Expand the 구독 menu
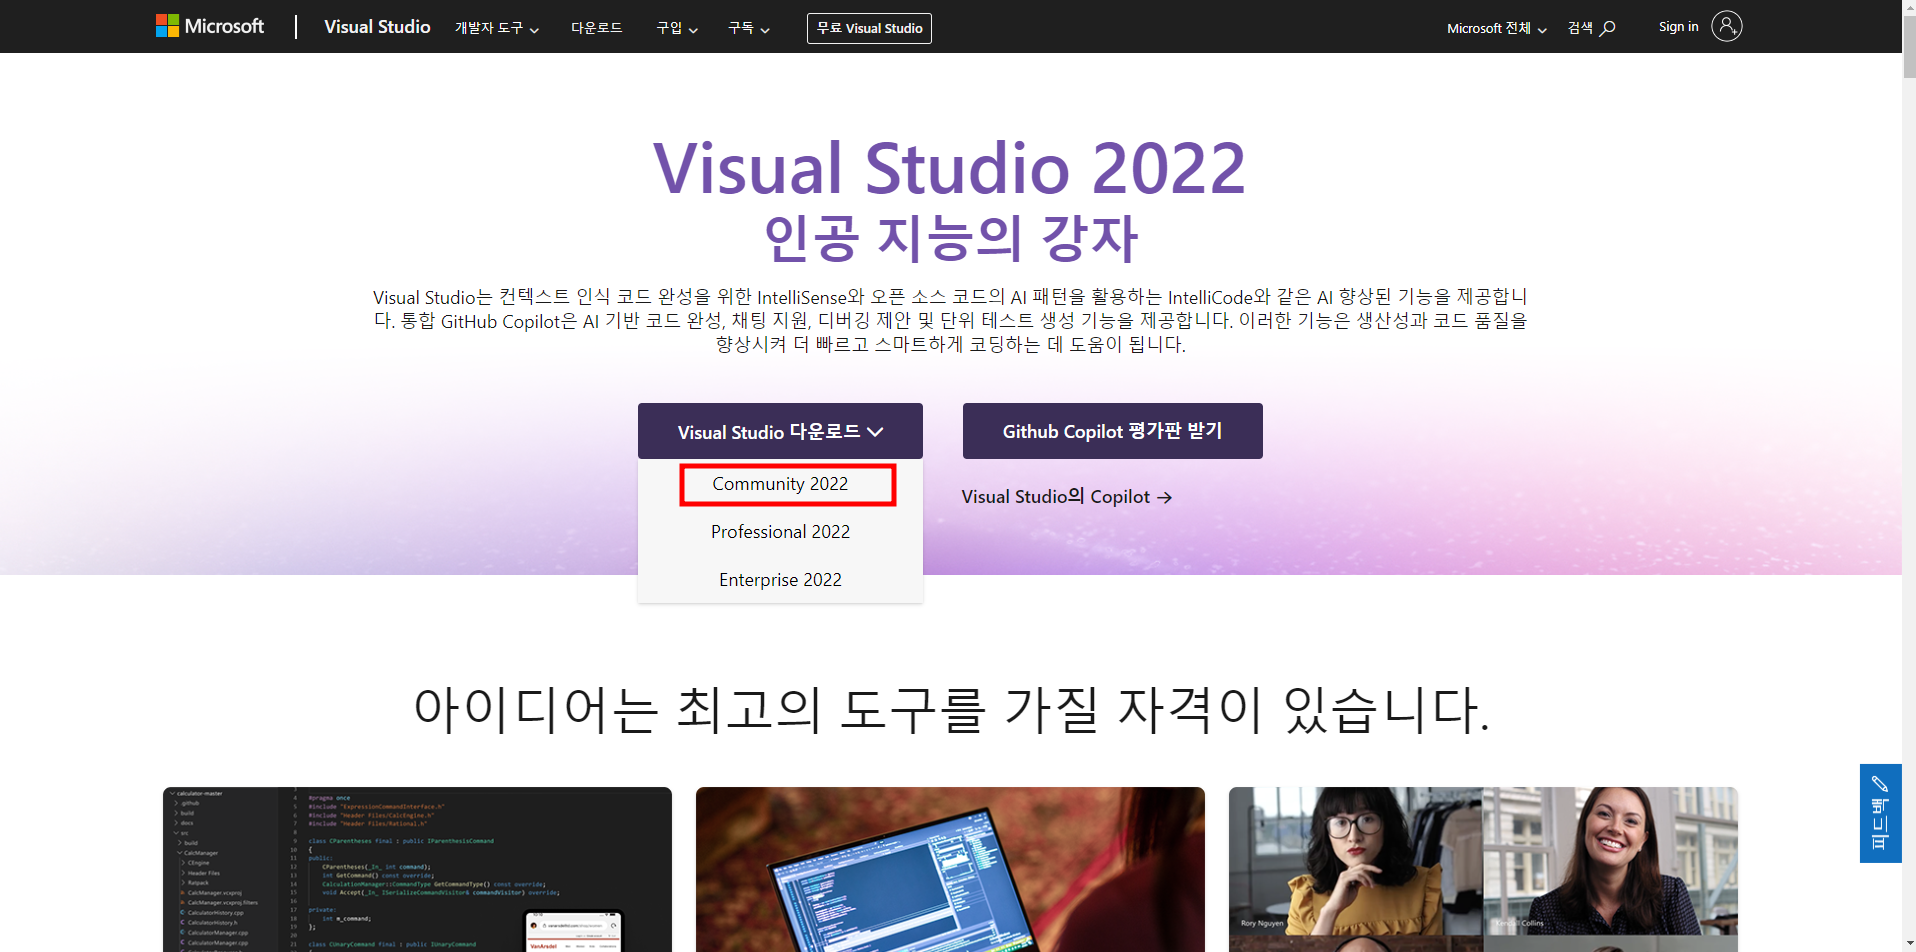The height and width of the screenshot is (952, 1916). click(749, 28)
